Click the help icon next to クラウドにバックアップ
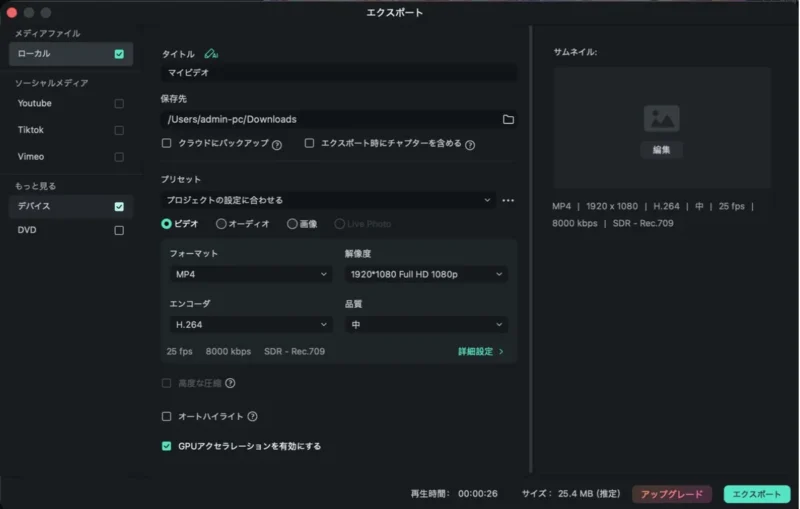 277,145
